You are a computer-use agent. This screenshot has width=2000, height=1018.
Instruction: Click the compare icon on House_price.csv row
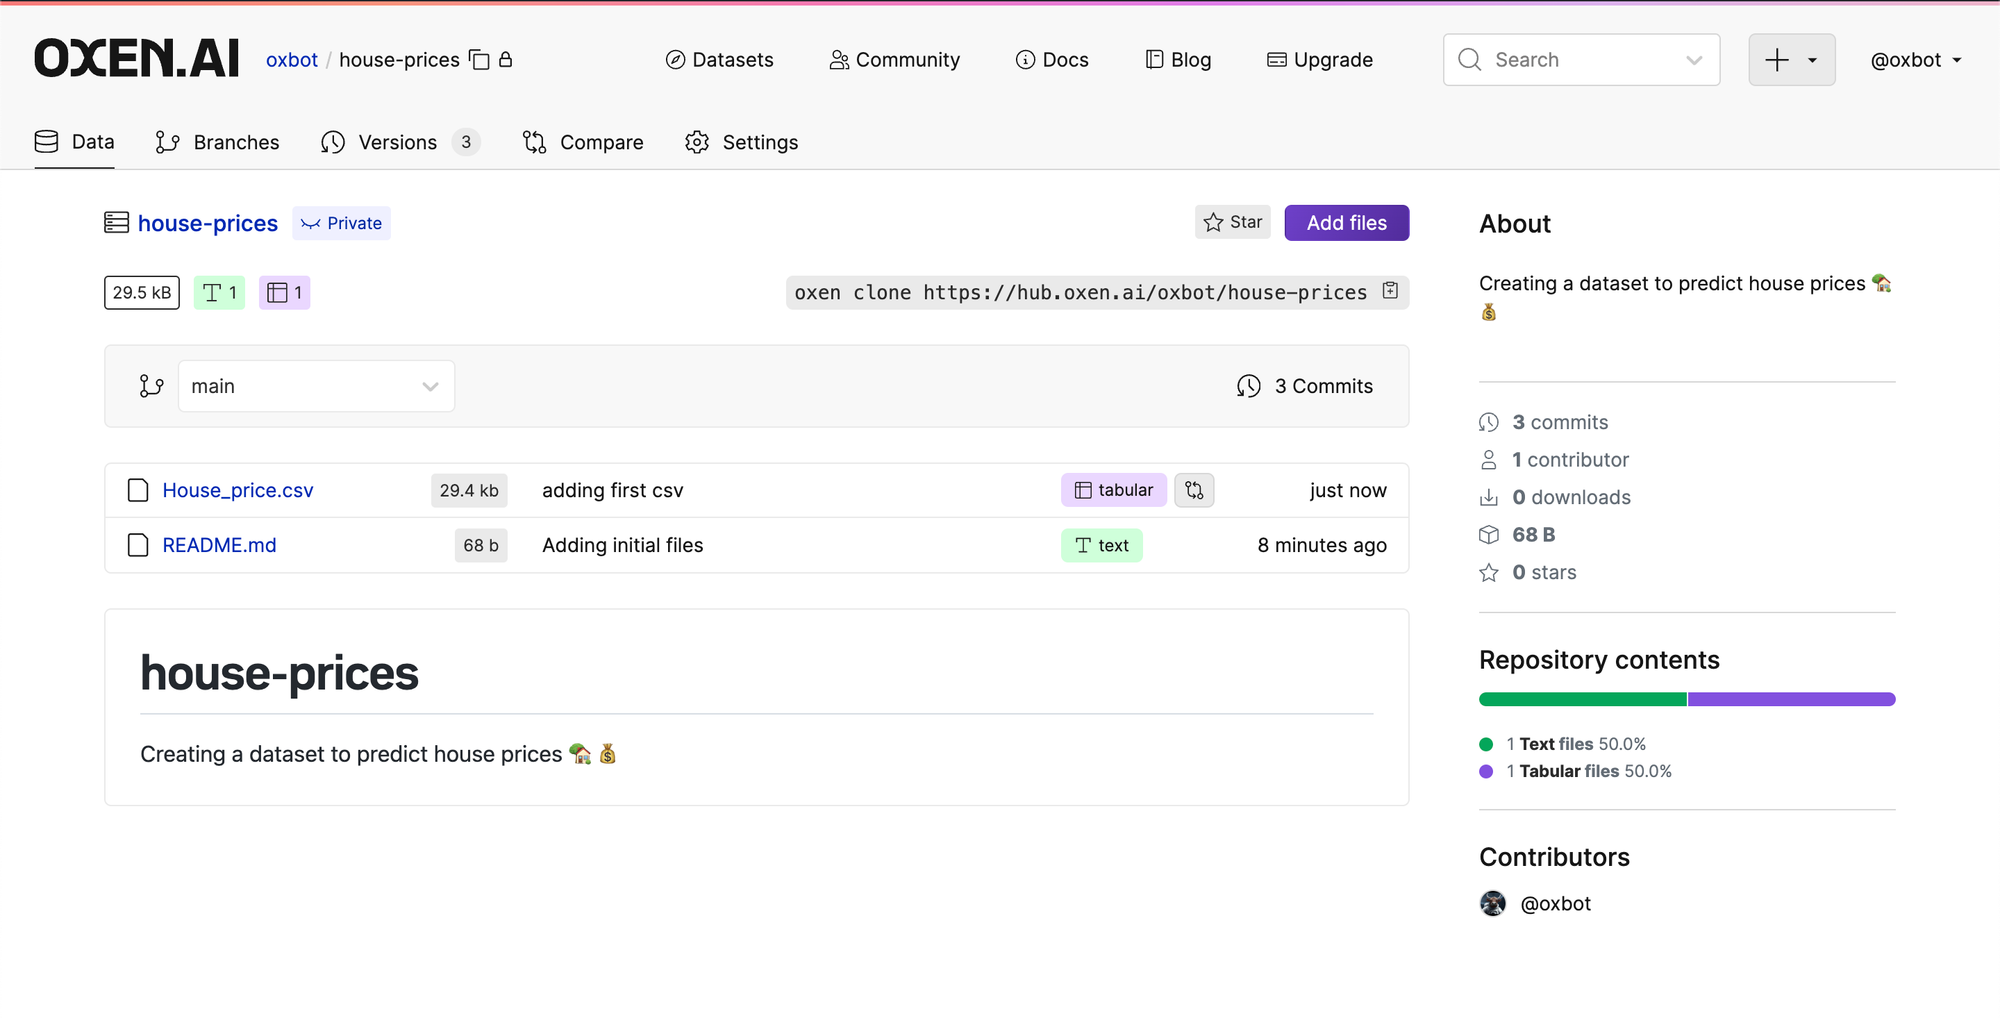coord(1194,490)
